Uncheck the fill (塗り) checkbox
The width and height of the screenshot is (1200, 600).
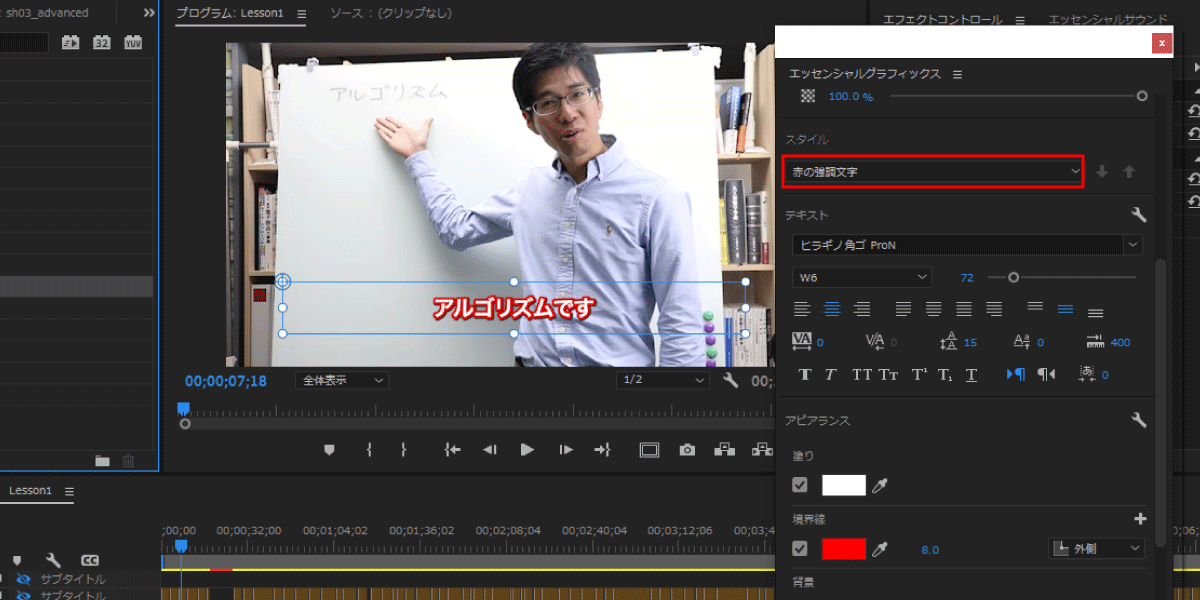point(799,485)
